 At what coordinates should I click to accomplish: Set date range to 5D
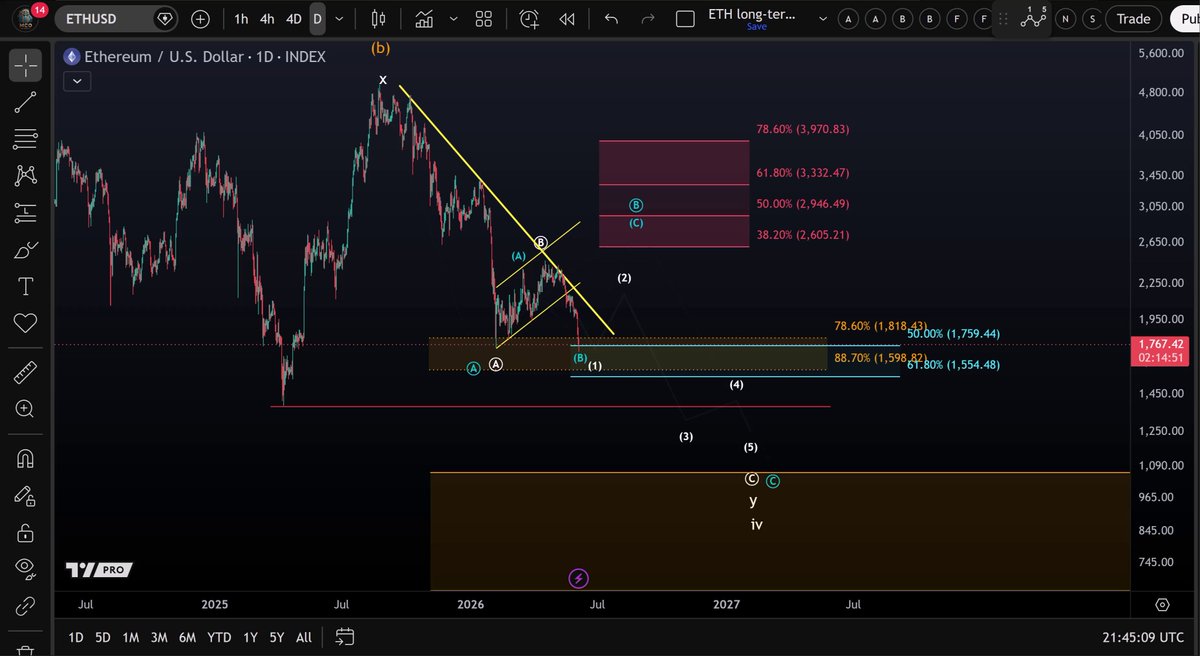[x=103, y=637]
